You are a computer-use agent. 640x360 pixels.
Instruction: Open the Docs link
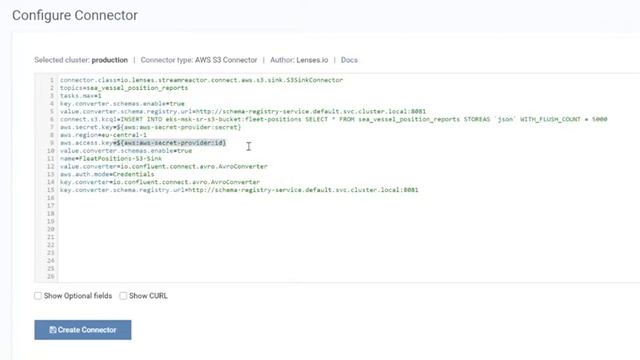pyautogui.click(x=349, y=60)
